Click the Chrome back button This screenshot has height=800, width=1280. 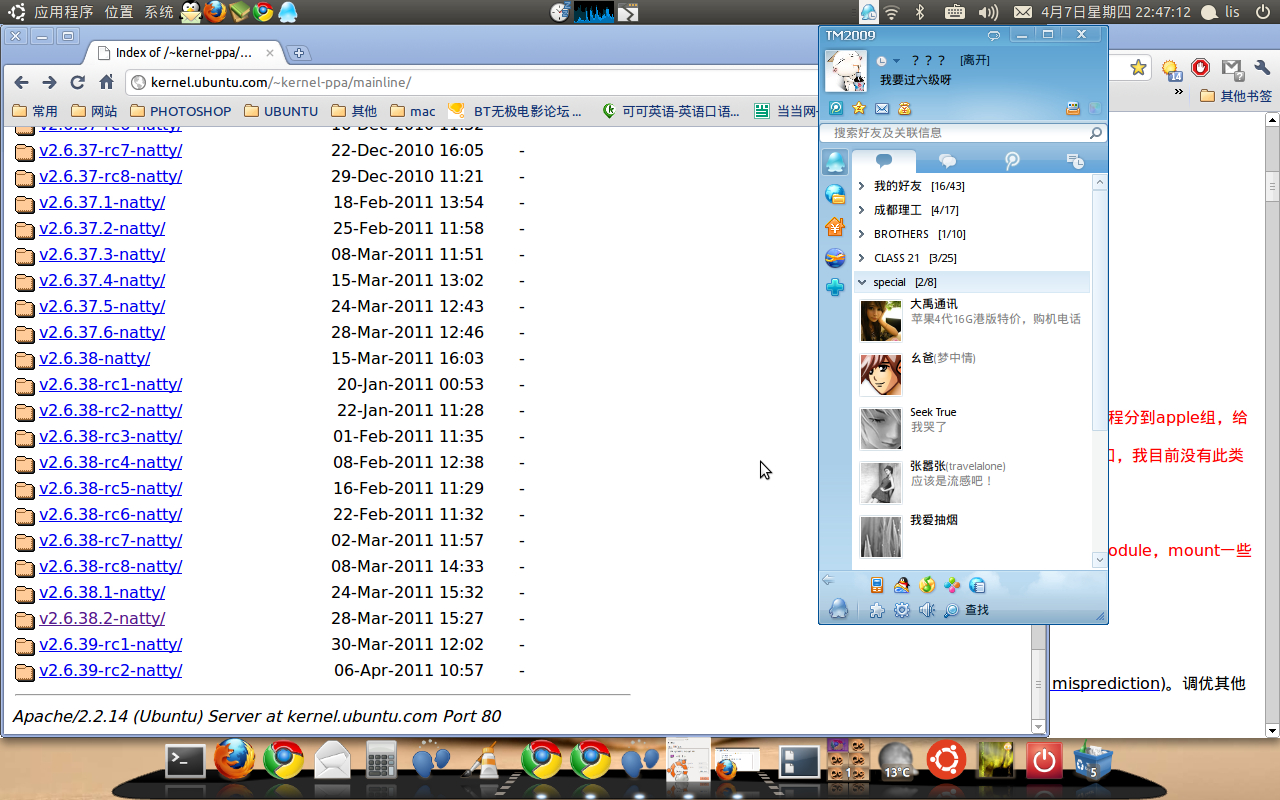tap(21, 82)
